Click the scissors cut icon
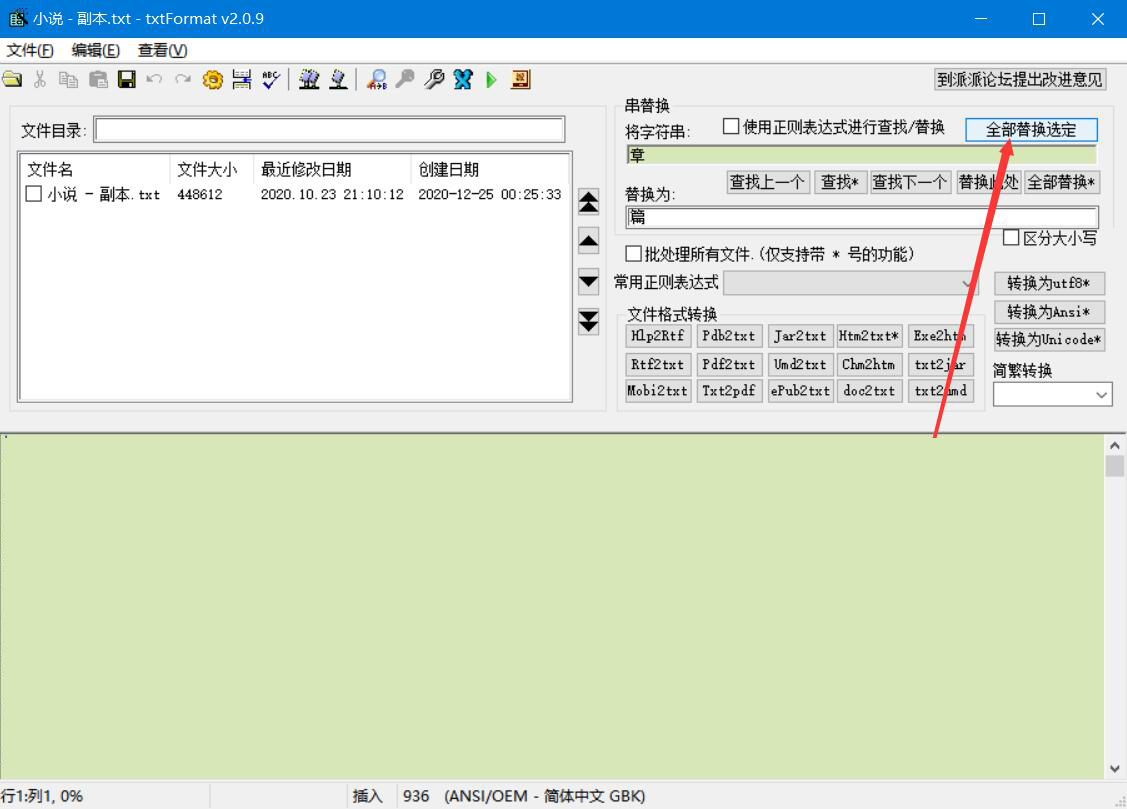The image size is (1127, 809). click(40, 79)
